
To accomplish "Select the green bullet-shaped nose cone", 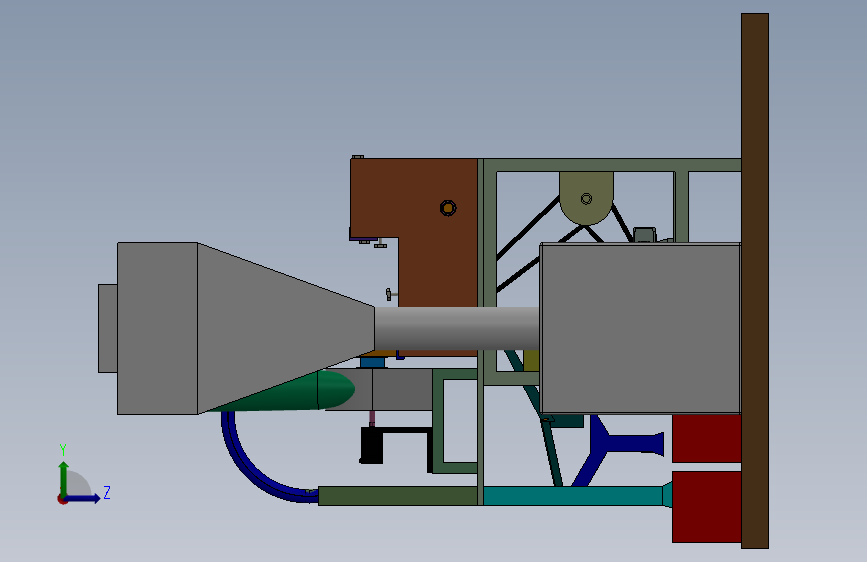I will [x=310, y=393].
